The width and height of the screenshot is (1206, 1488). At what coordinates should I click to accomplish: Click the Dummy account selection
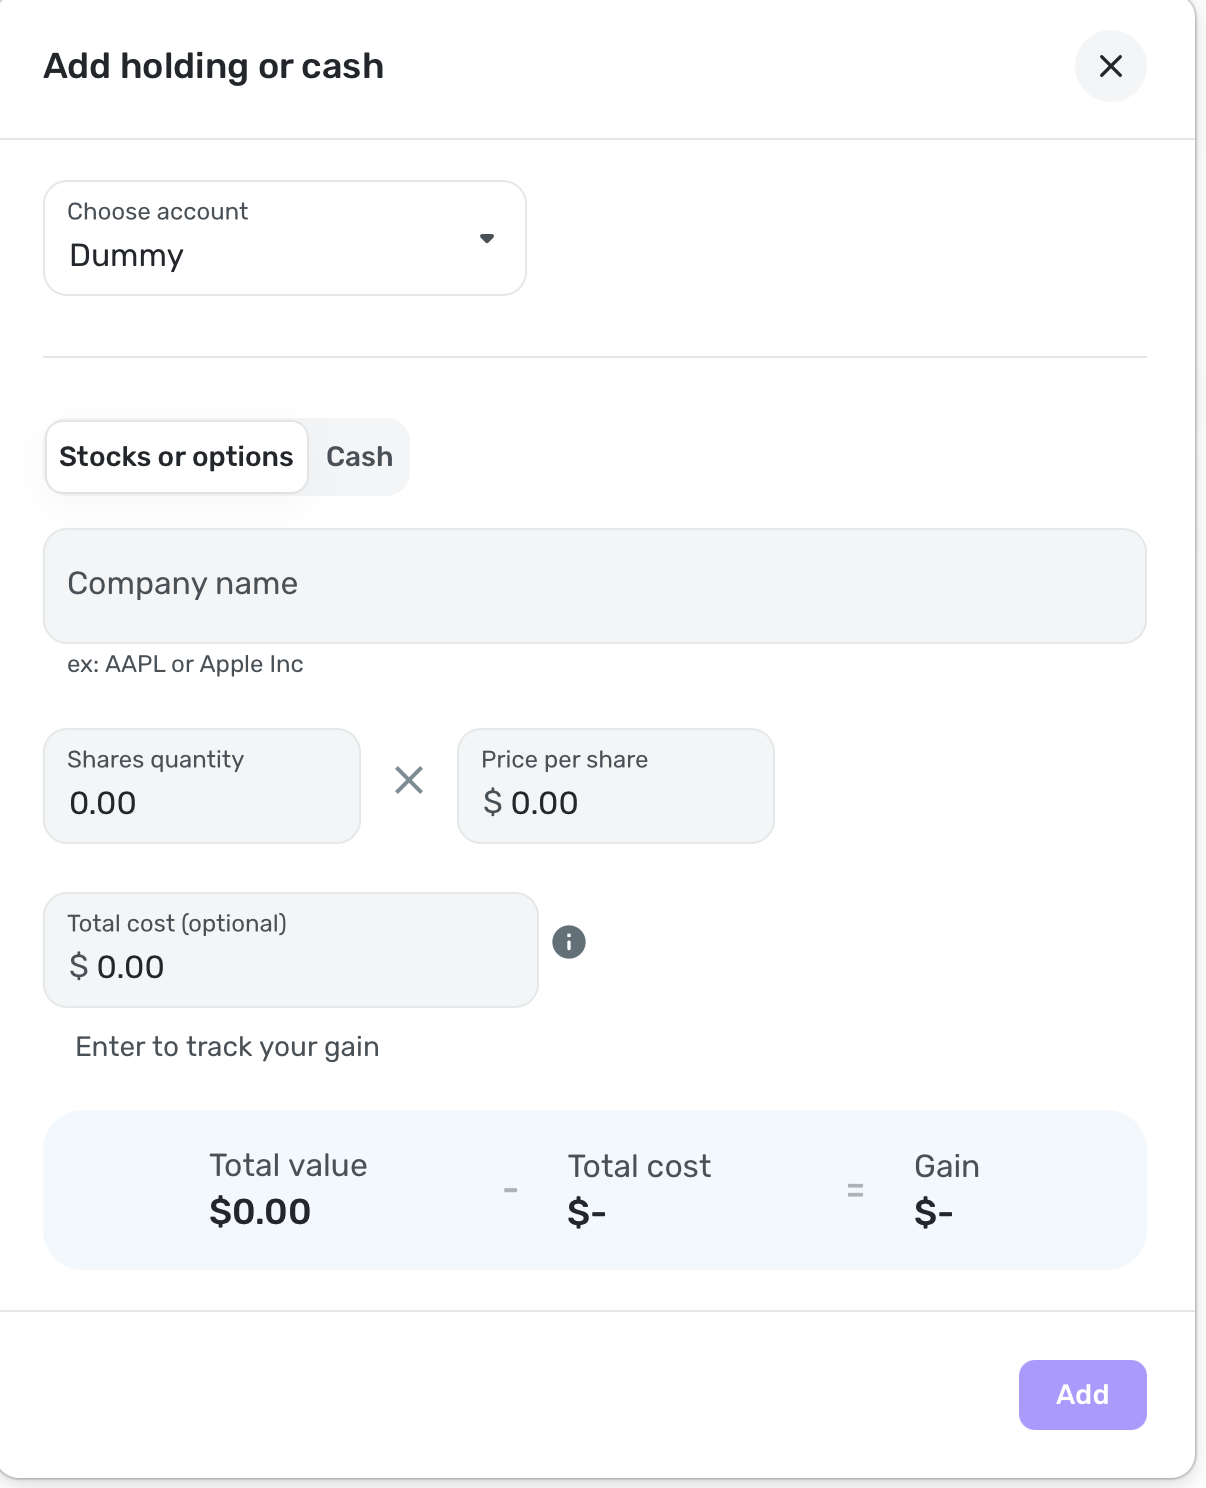127,256
